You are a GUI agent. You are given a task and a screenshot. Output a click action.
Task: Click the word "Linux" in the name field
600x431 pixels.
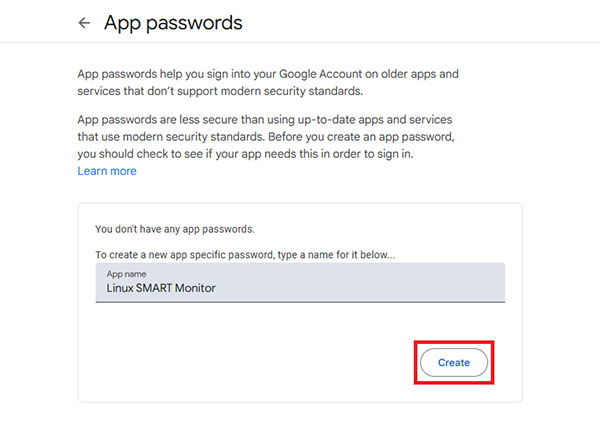[124, 288]
